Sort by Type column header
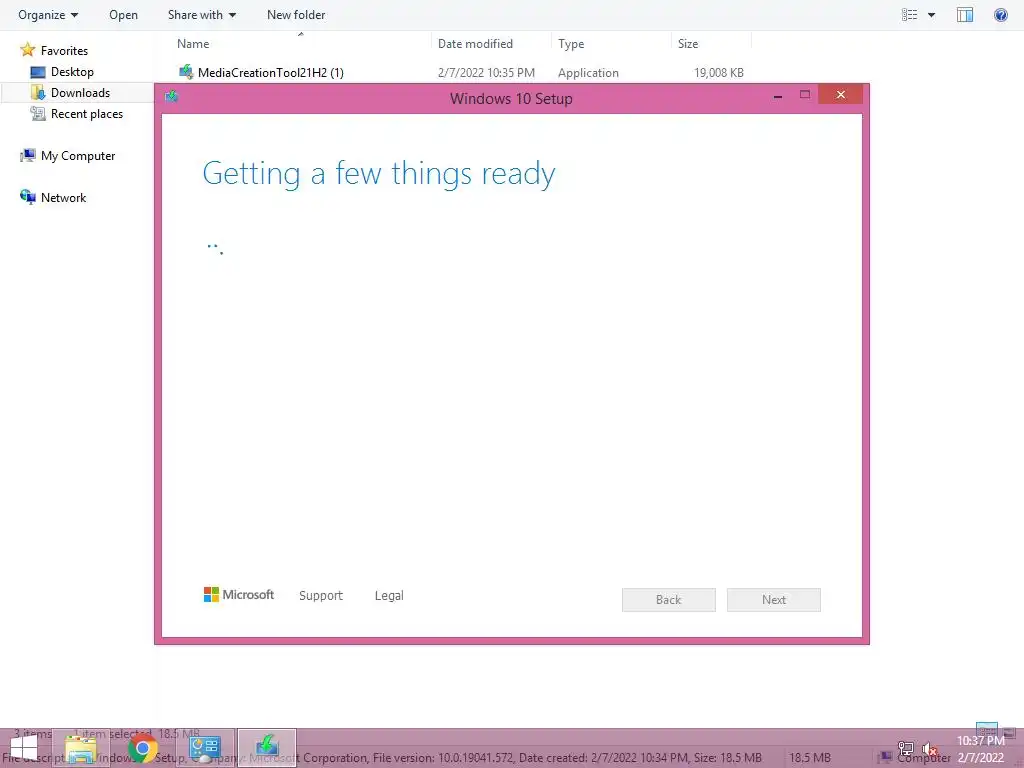The width and height of the screenshot is (1024, 768). pos(571,44)
